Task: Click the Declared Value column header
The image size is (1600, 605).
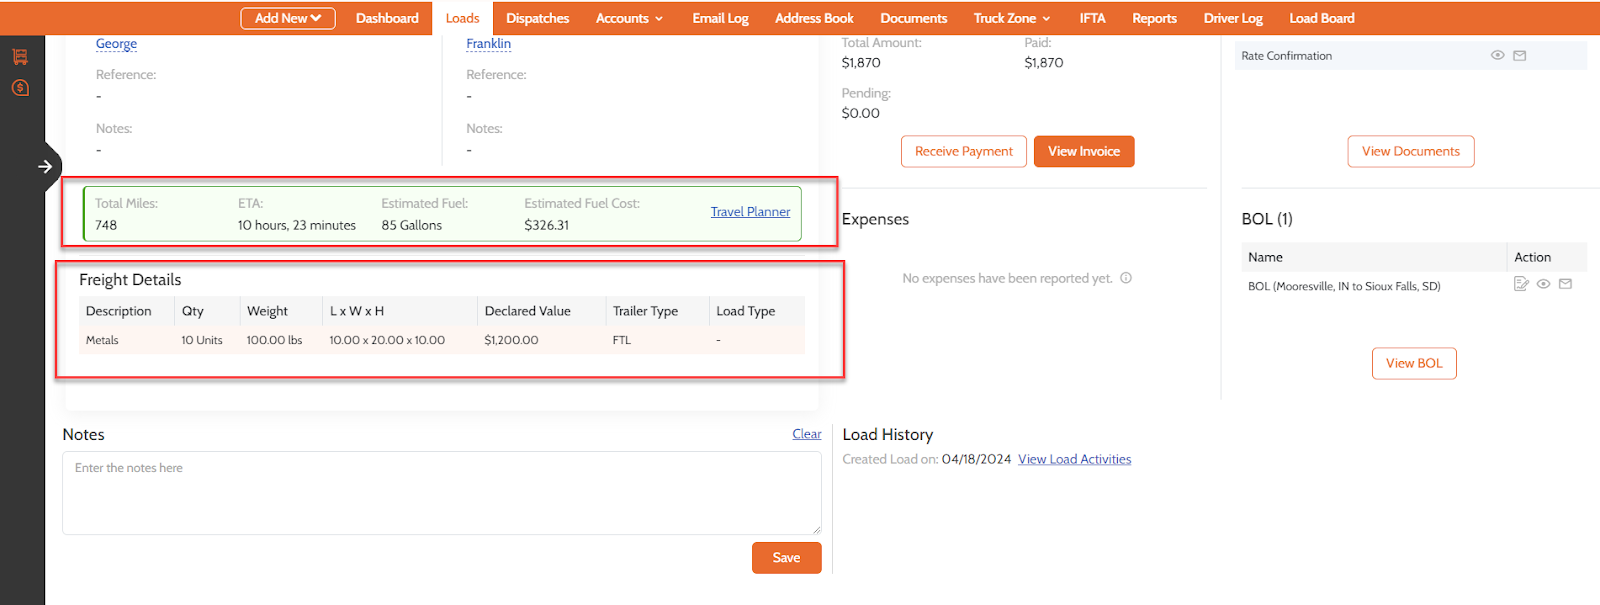Action: coord(527,311)
